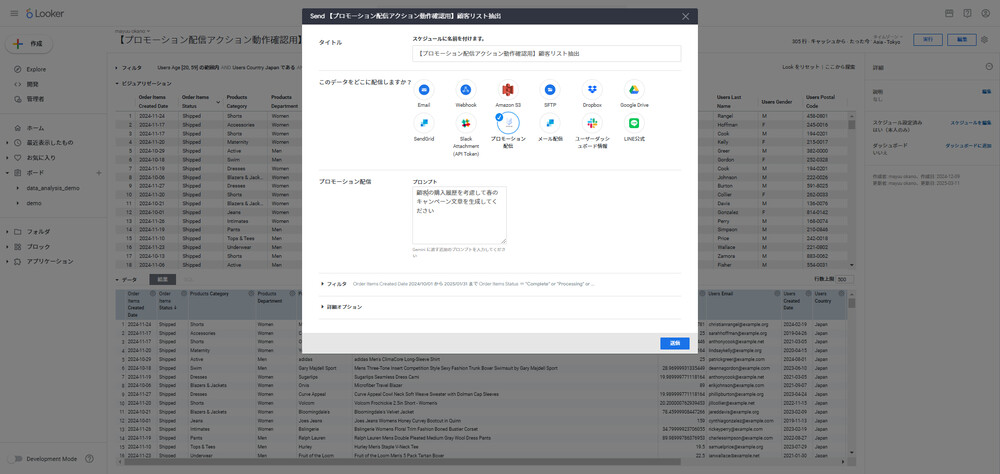Select the selected プロモーション配信 destination

click(508, 123)
